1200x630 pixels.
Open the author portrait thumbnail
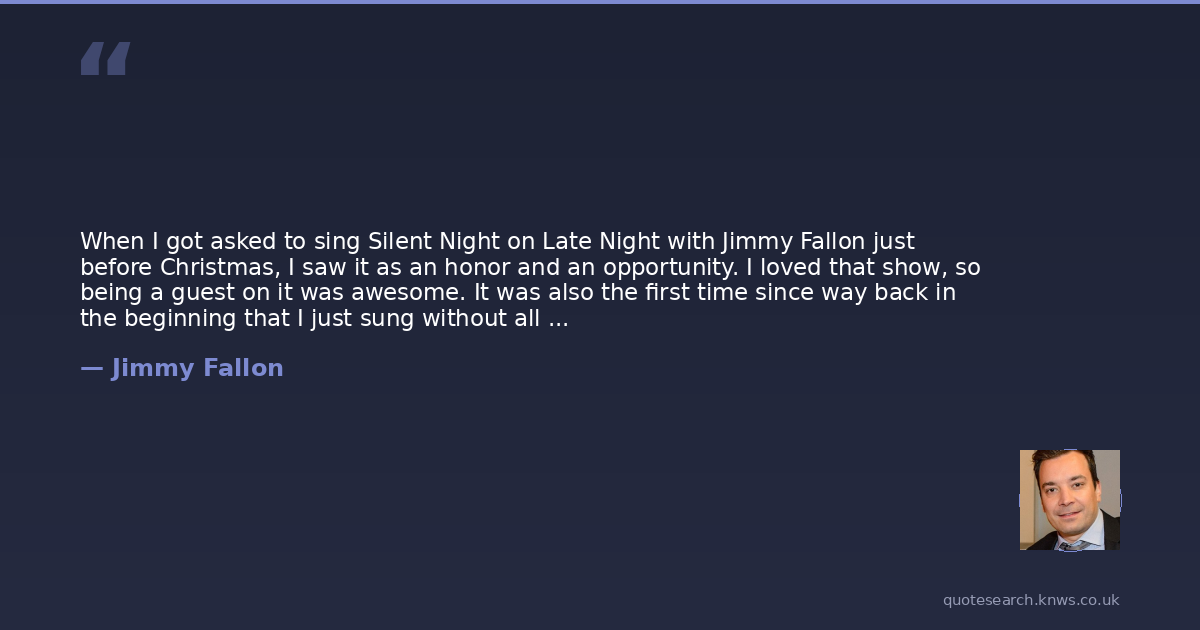pos(1069,499)
